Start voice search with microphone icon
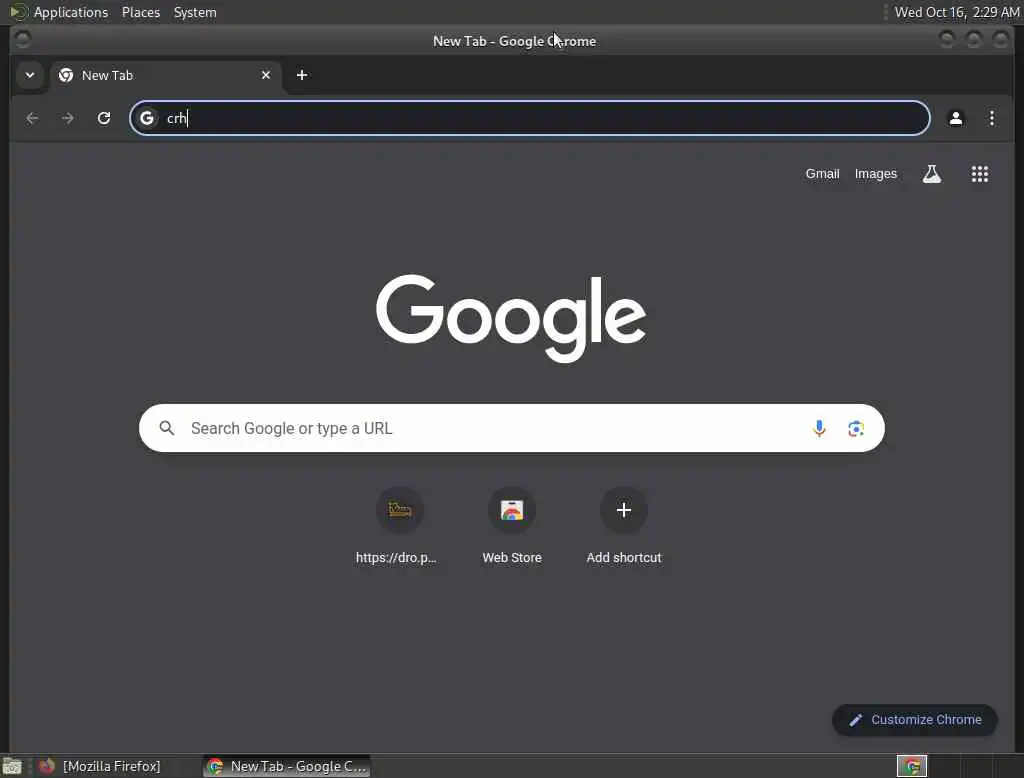 point(819,429)
